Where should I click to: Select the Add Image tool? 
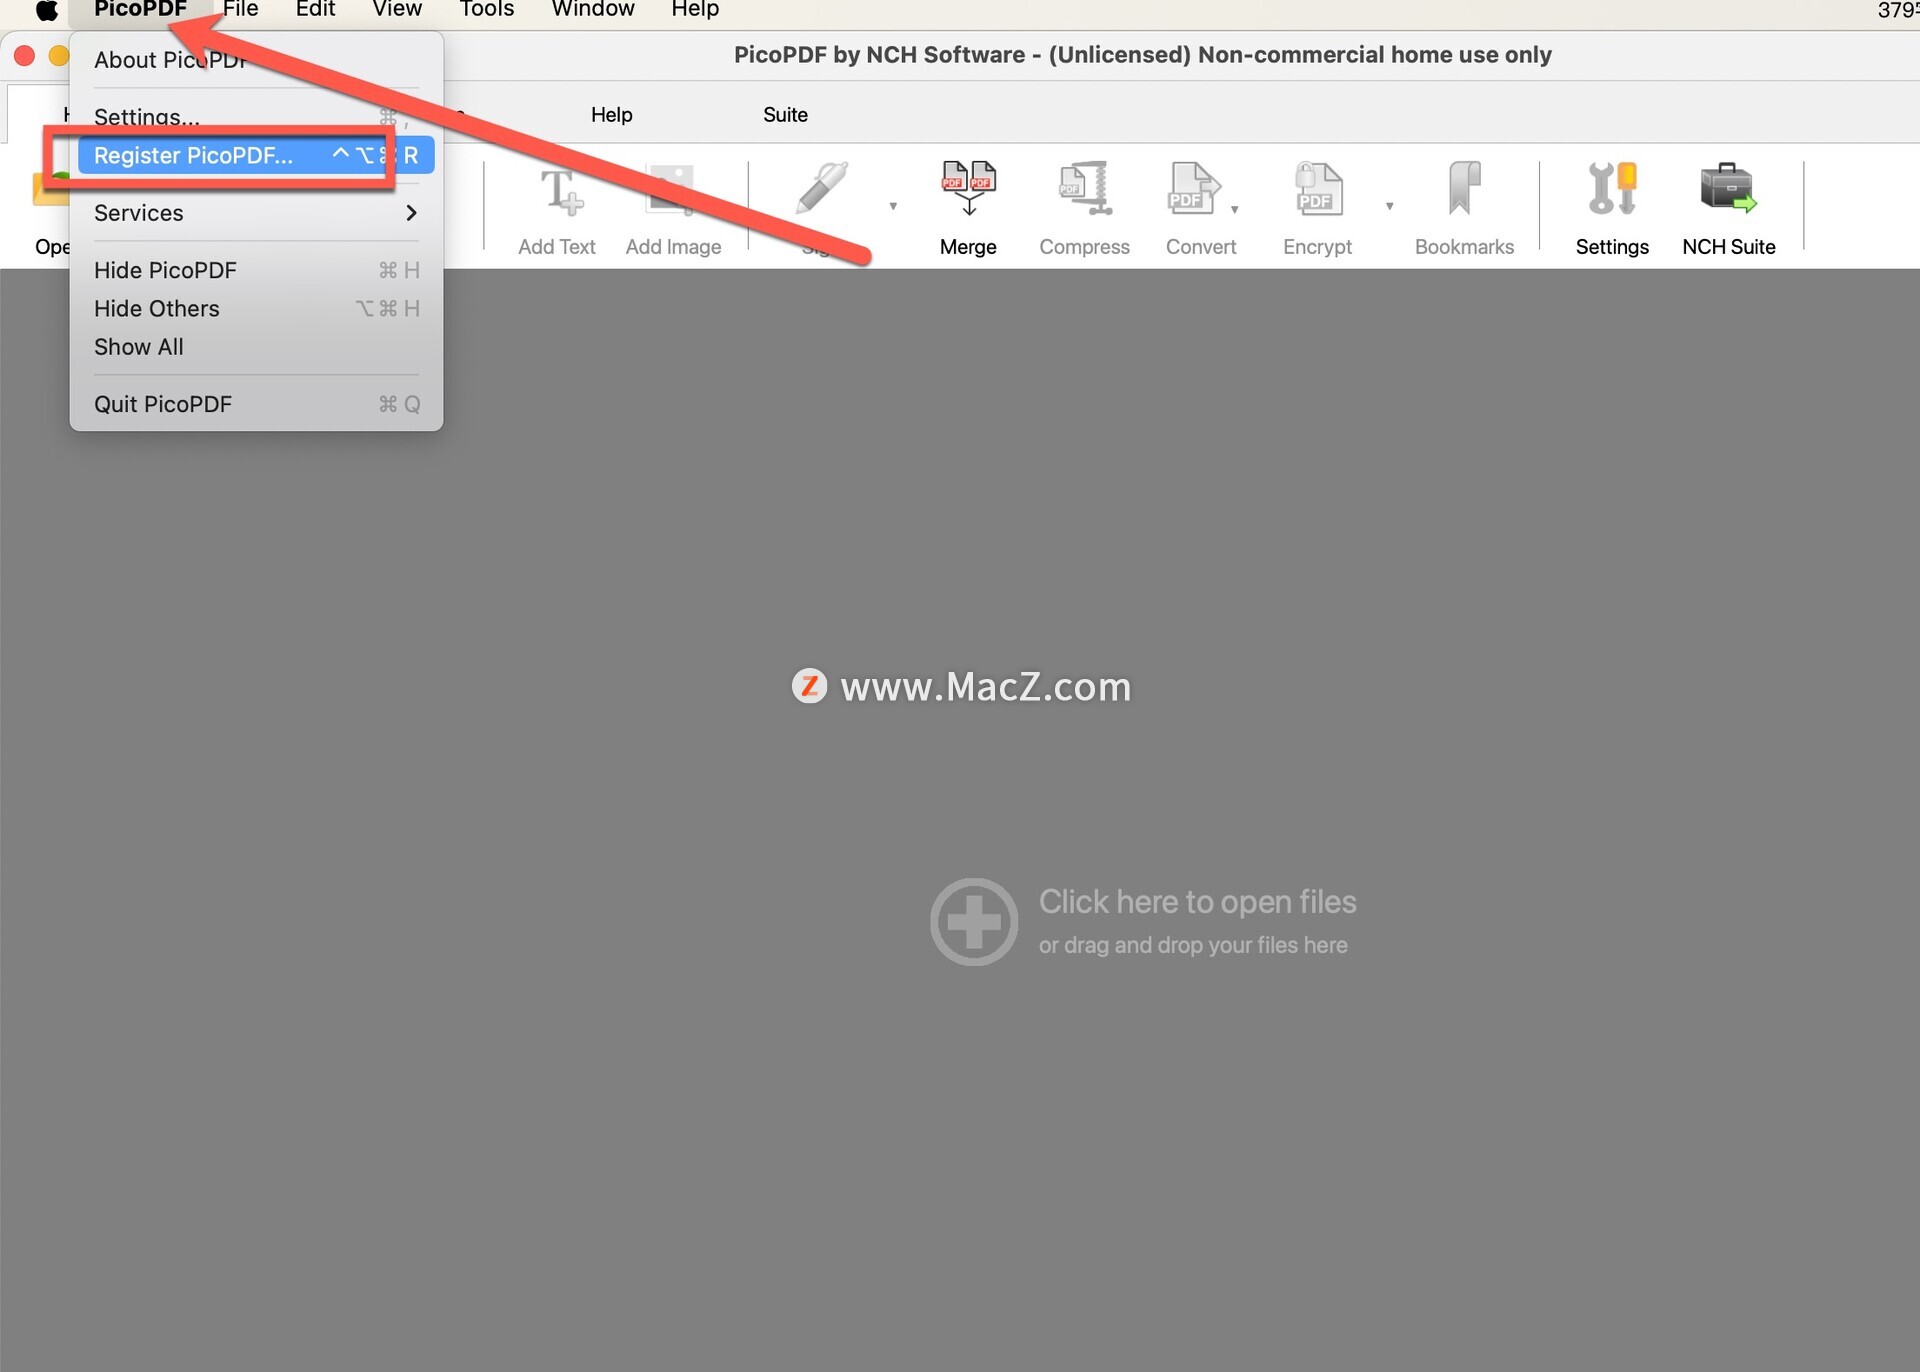pyautogui.click(x=672, y=192)
